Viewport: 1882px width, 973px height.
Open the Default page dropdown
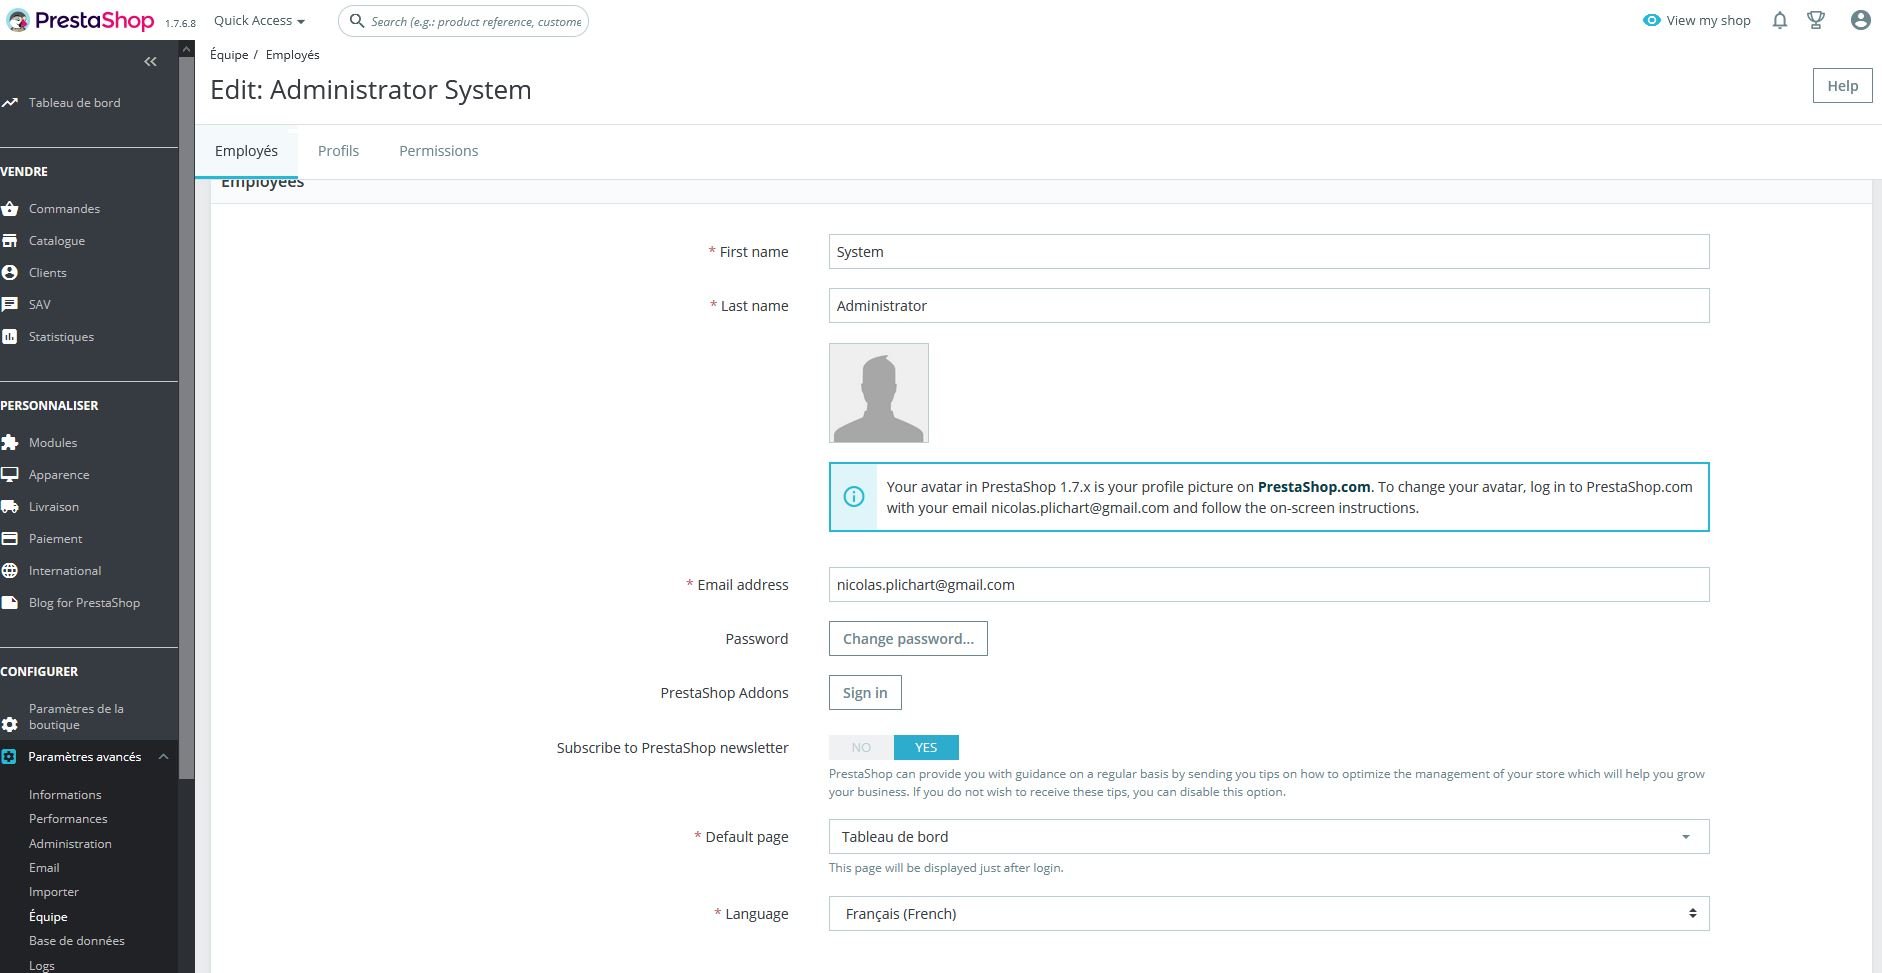[1269, 837]
